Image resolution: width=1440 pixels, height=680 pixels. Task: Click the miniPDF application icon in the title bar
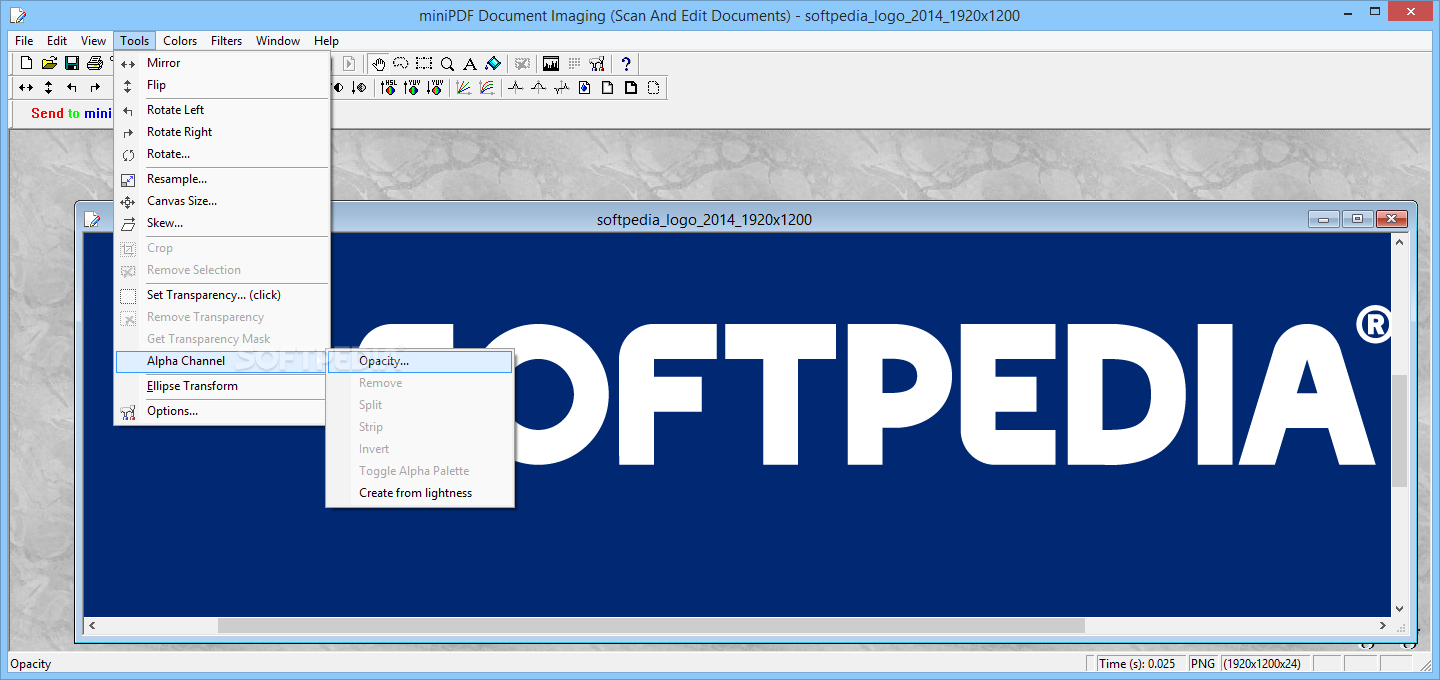coord(18,15)
